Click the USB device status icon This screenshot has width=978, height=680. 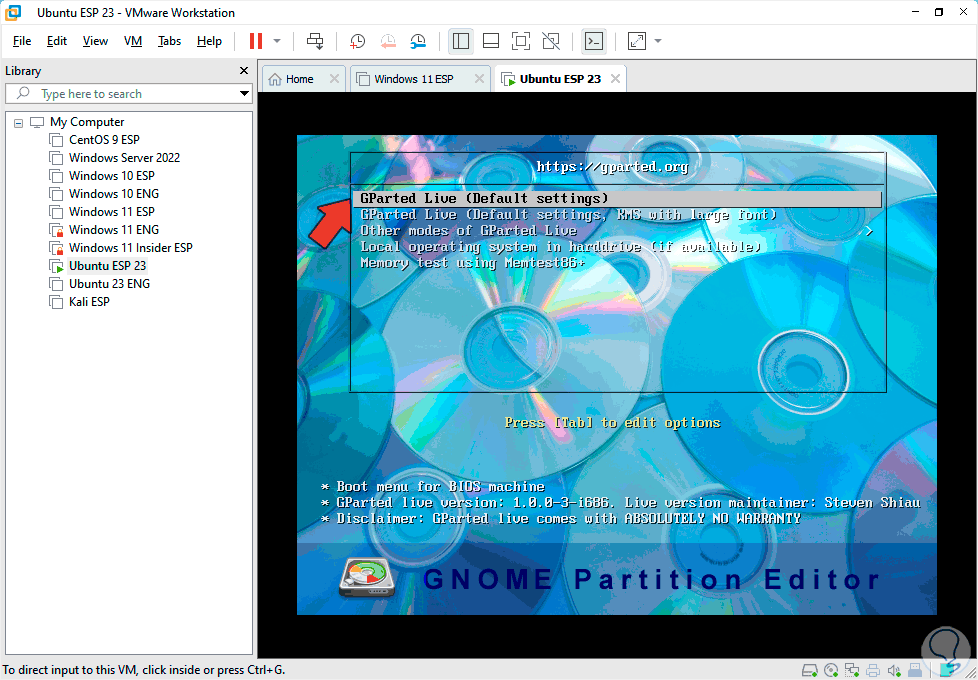915,671
